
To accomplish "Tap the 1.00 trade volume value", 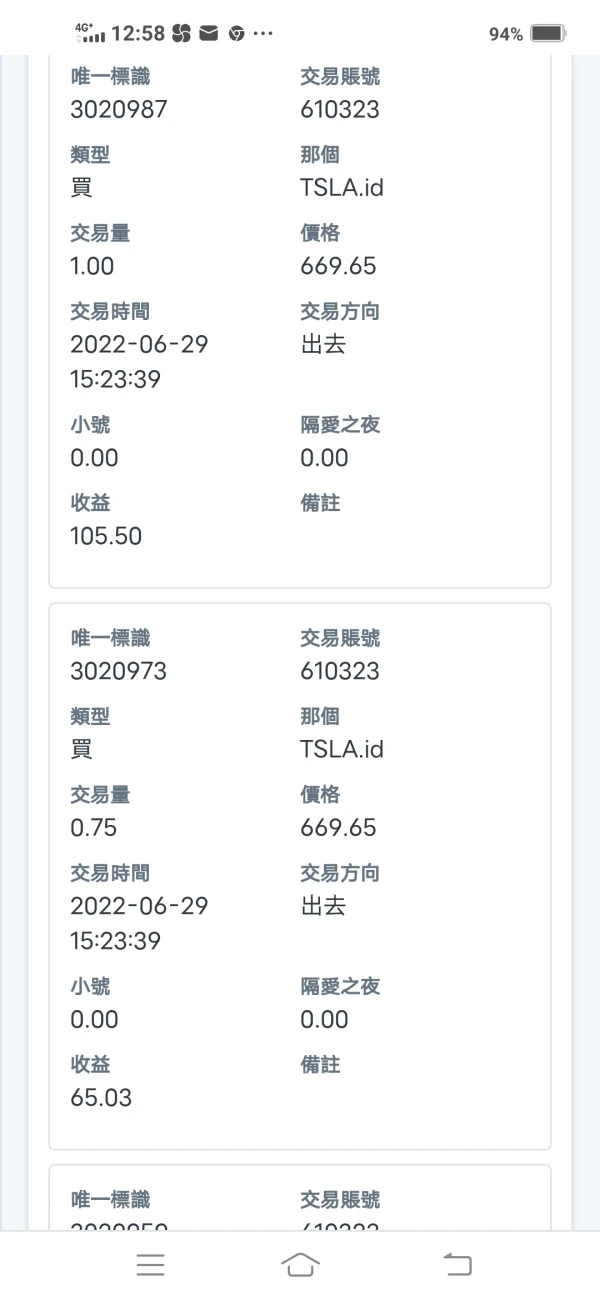I will point(92,266).
